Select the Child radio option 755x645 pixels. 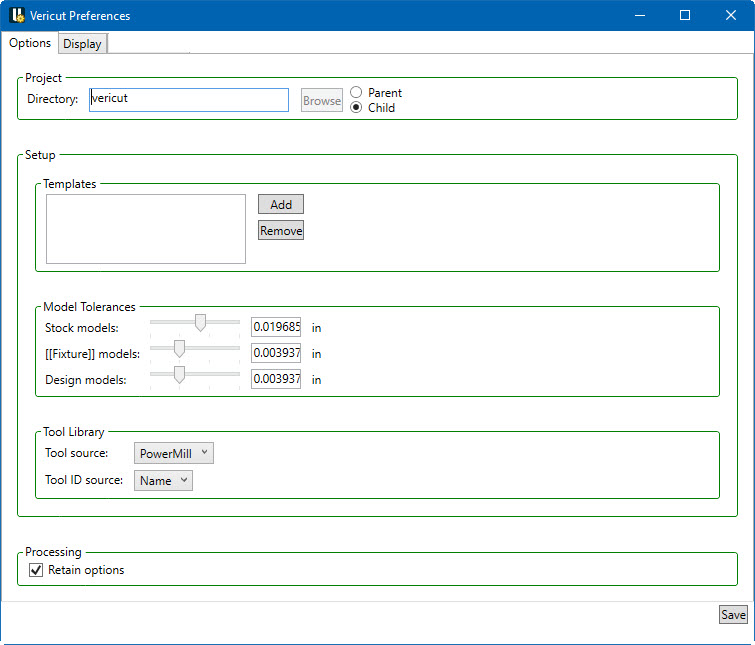click(356, 107)
